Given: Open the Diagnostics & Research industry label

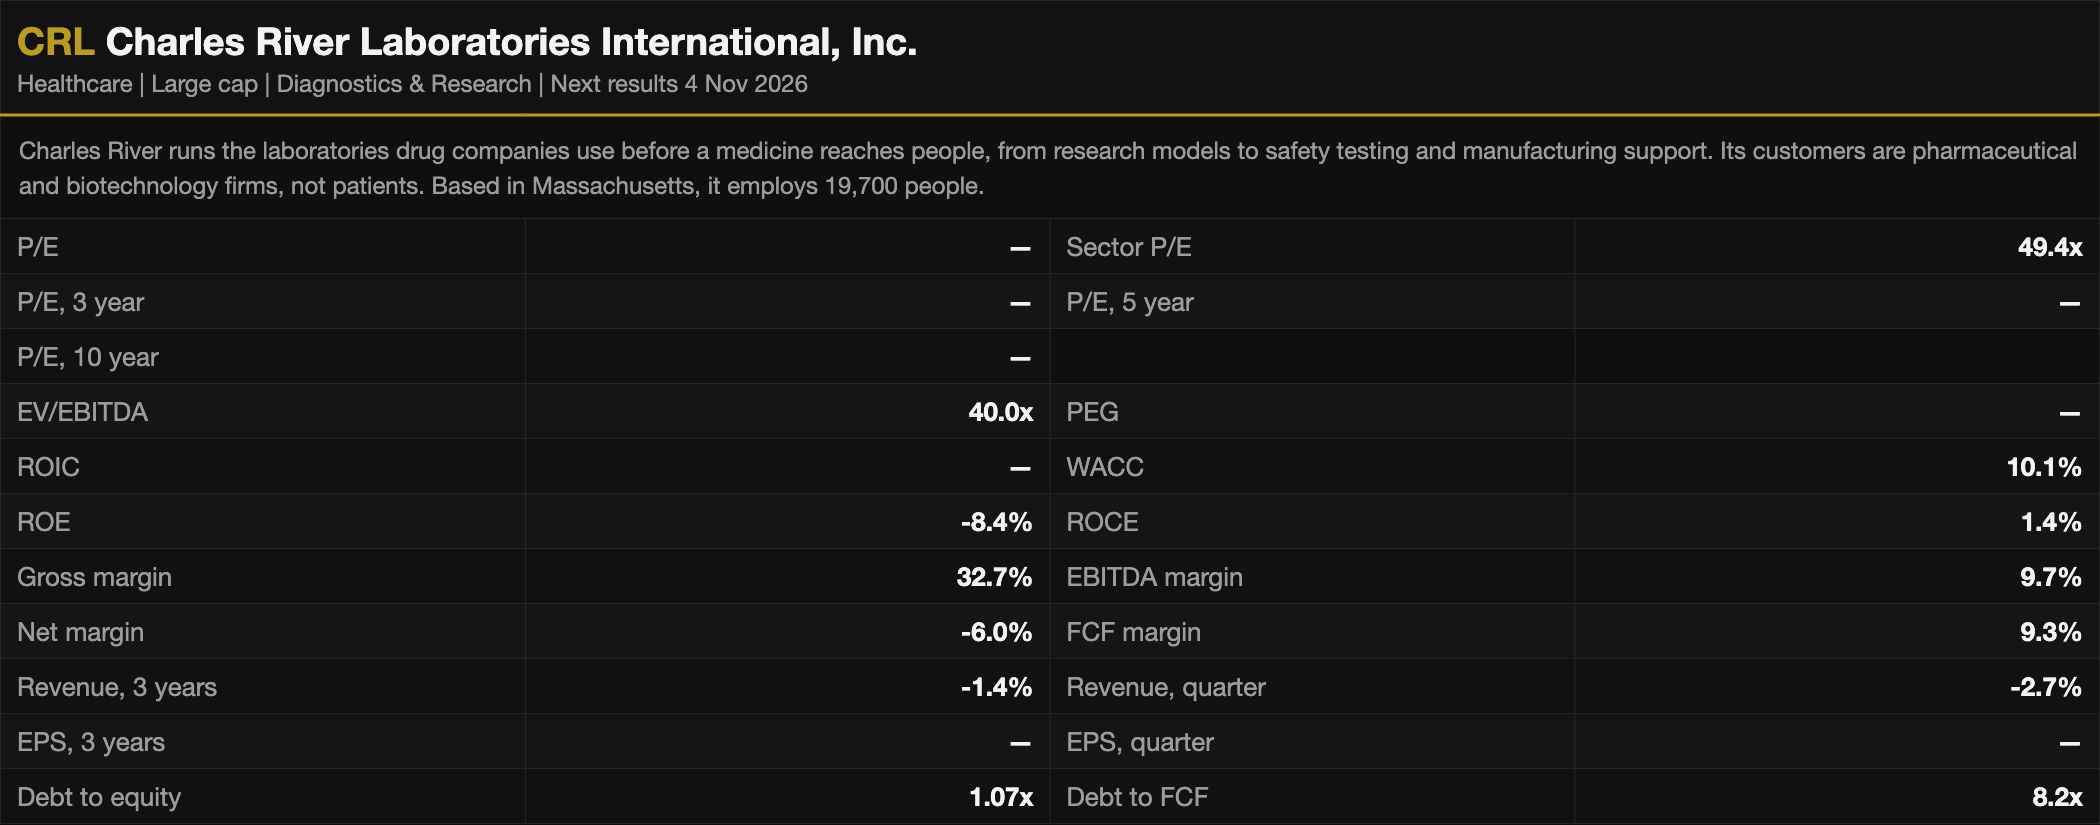Looking at the screenshot, I should pos(404,84).
